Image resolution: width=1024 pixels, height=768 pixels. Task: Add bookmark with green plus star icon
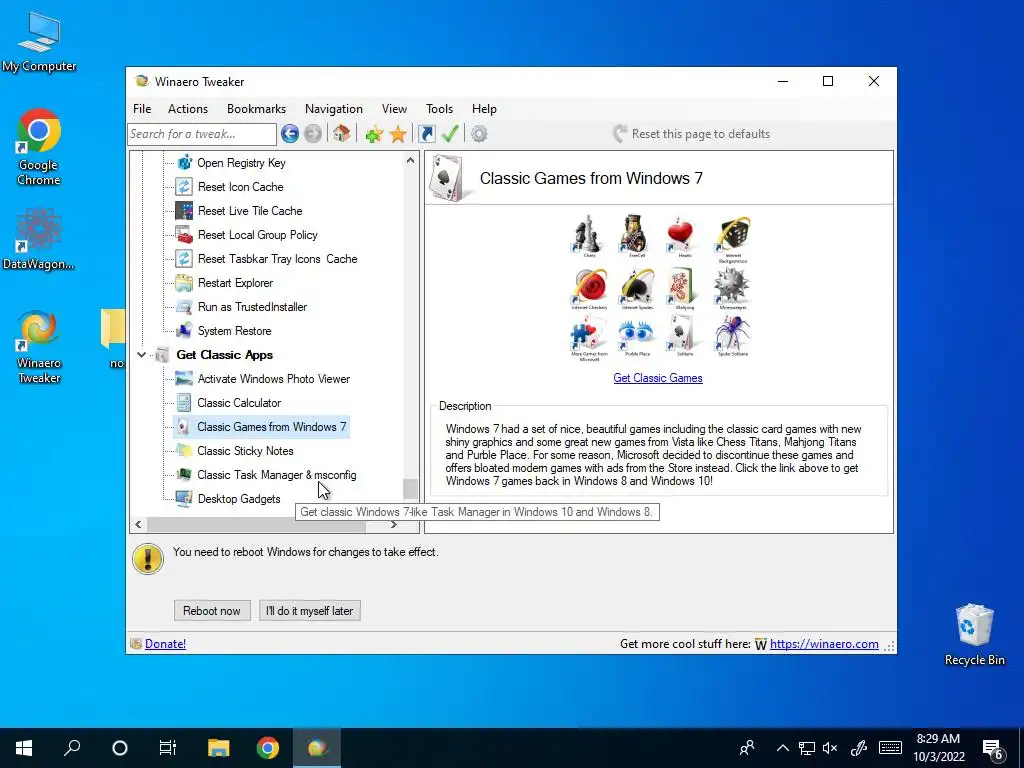374,134
